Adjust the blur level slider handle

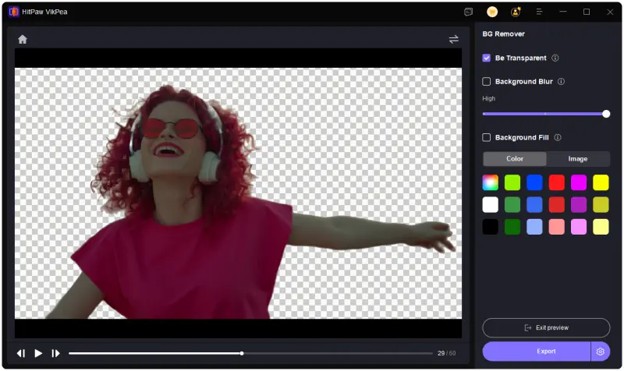pos(606,114)
